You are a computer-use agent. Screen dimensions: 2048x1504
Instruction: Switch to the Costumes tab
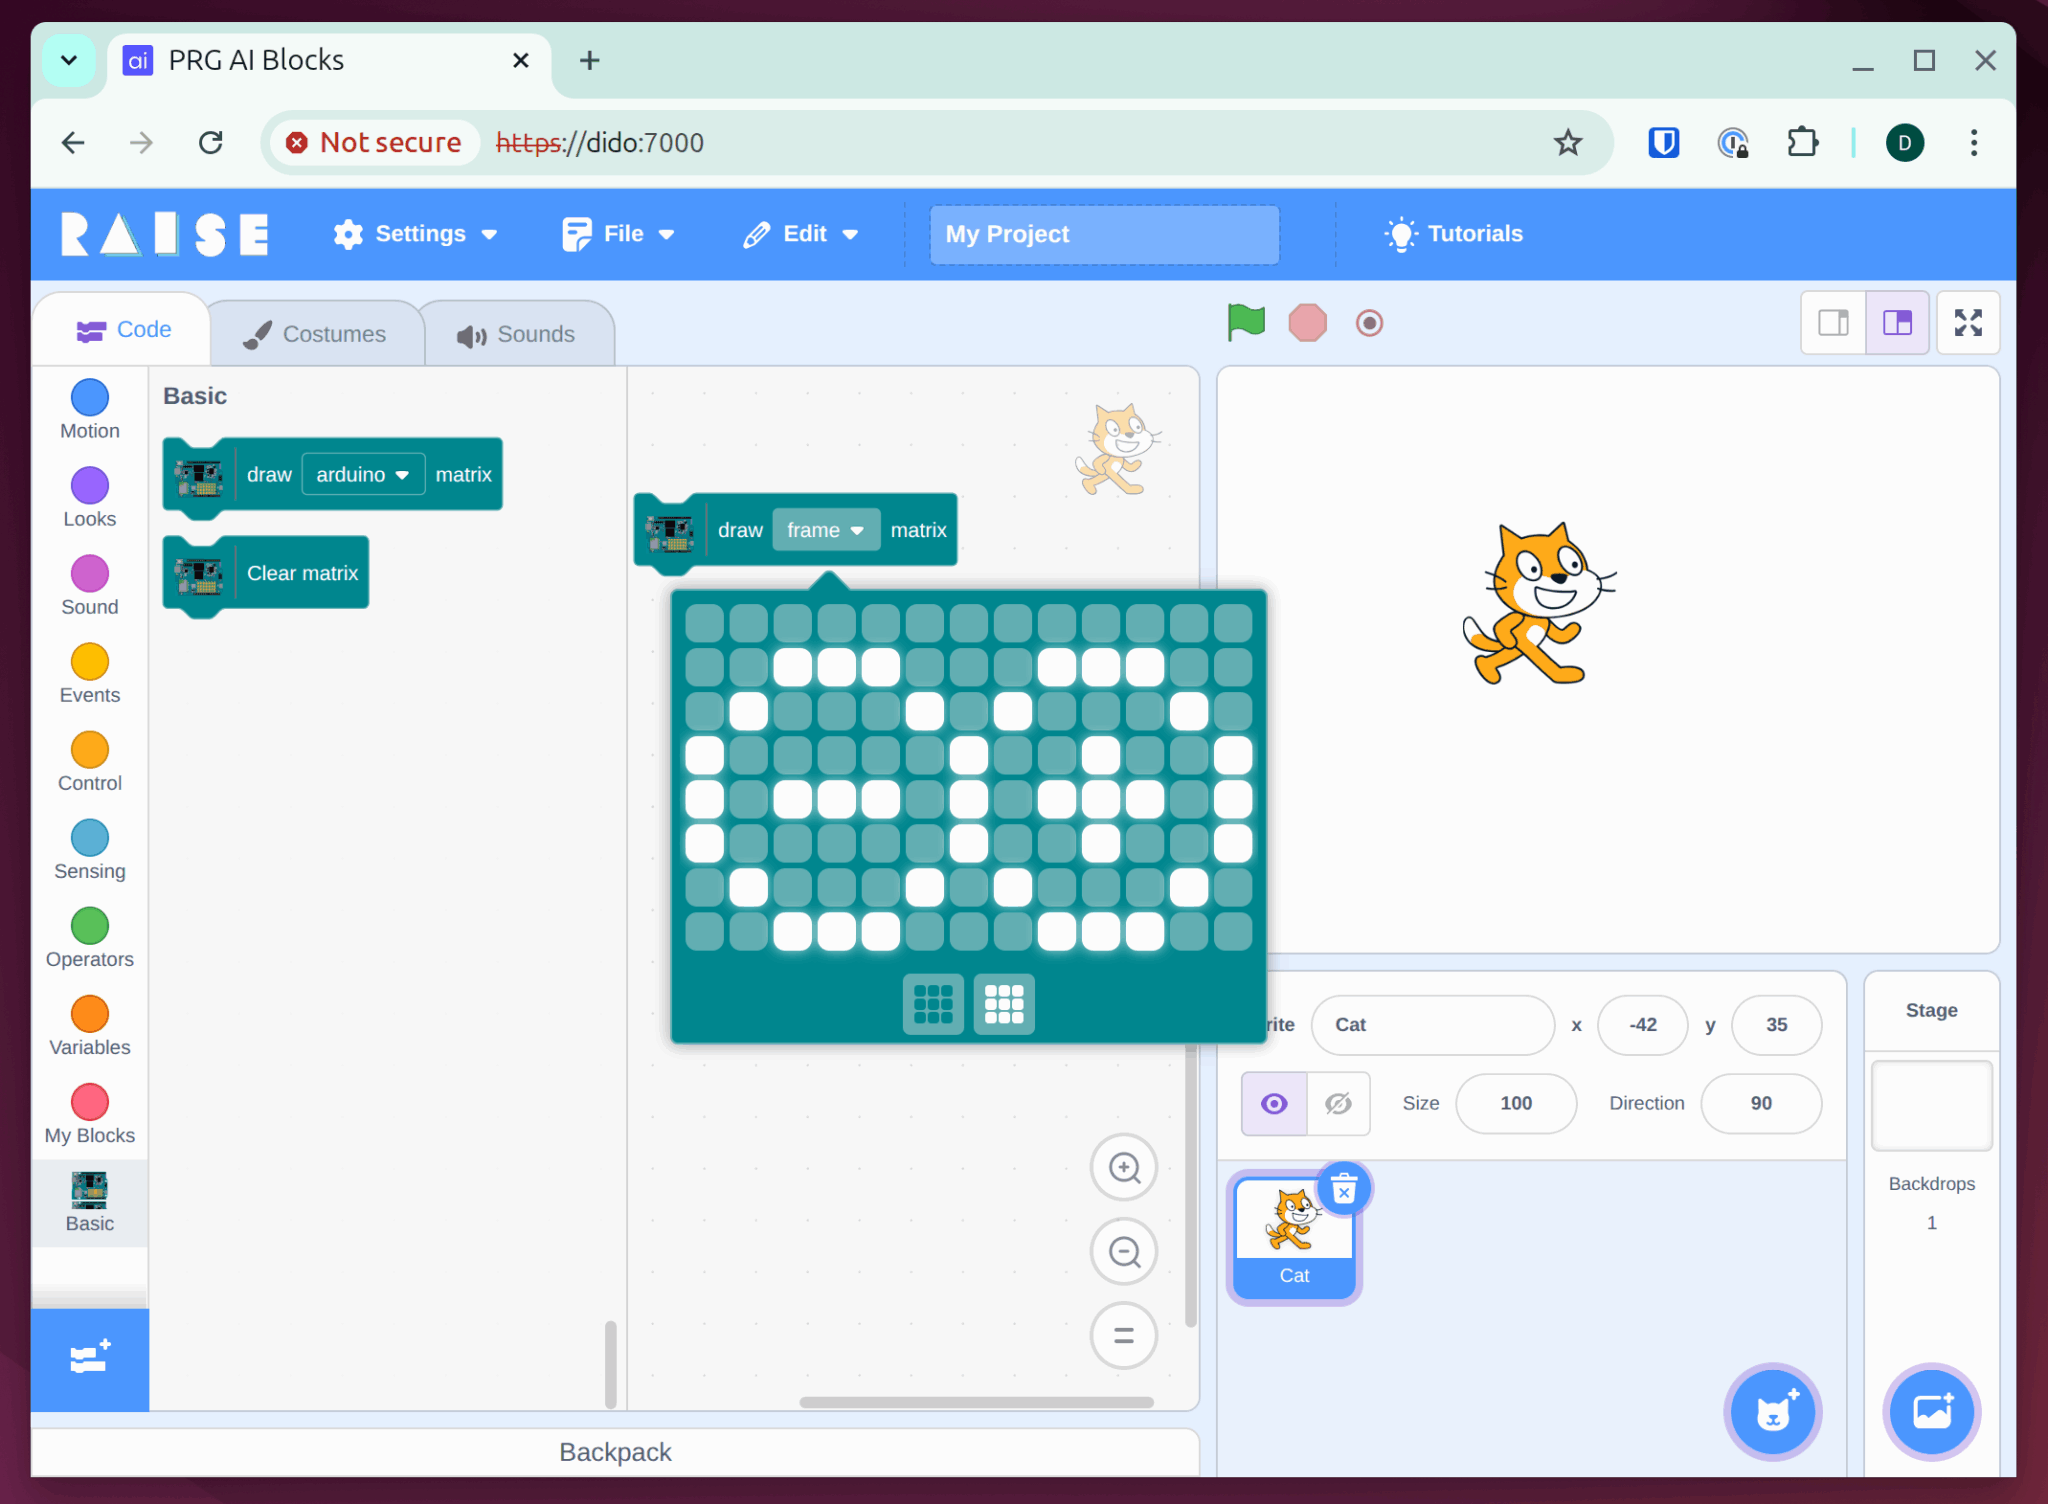tap(315, 334)
